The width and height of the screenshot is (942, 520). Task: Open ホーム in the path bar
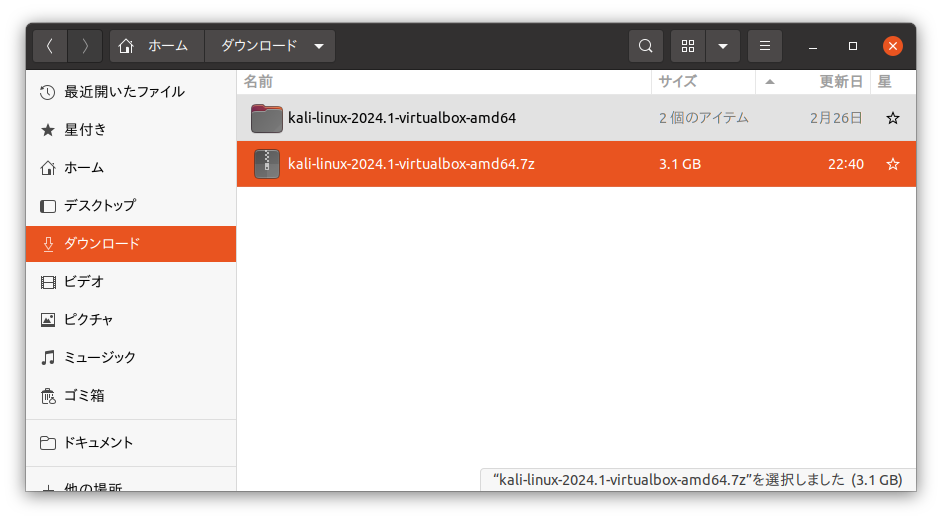pos(157,46)
